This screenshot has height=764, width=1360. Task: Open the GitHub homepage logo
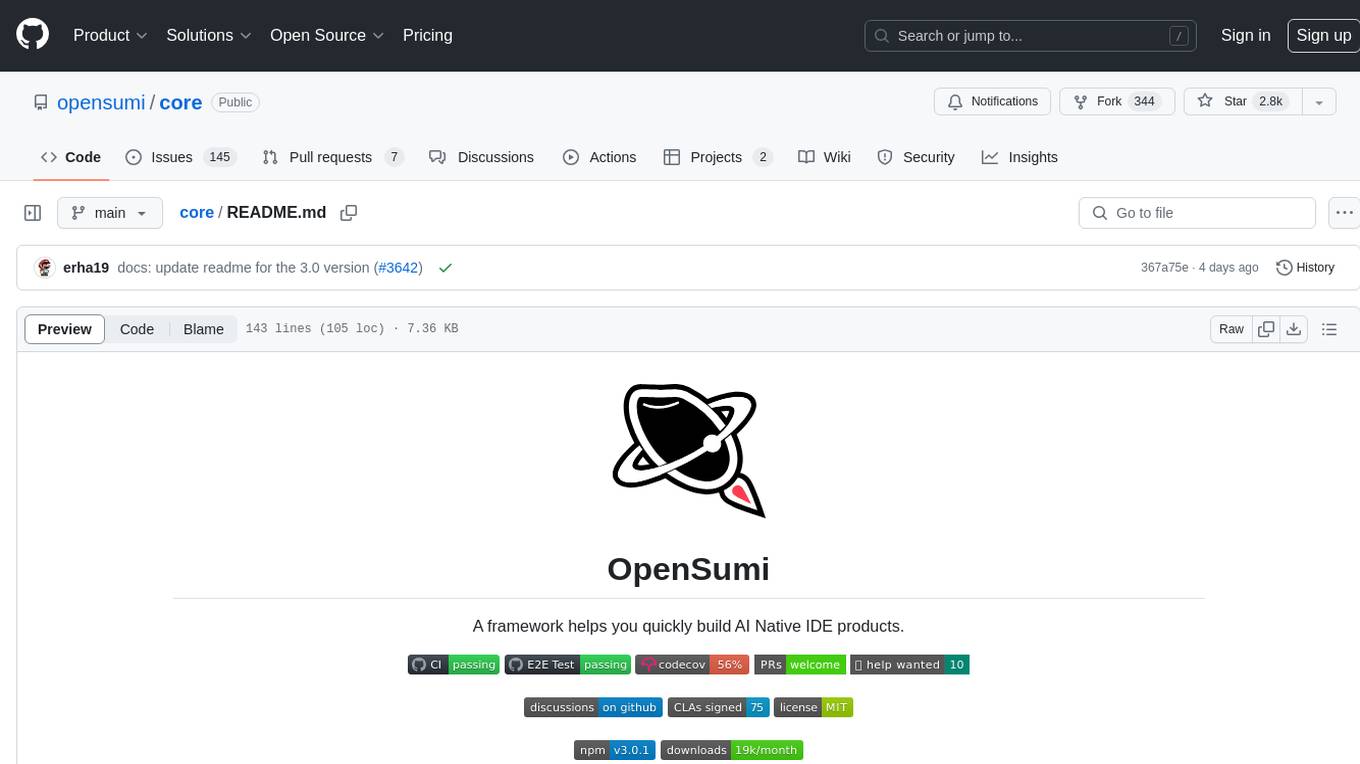pyautogui.click(x=32, y=35)
